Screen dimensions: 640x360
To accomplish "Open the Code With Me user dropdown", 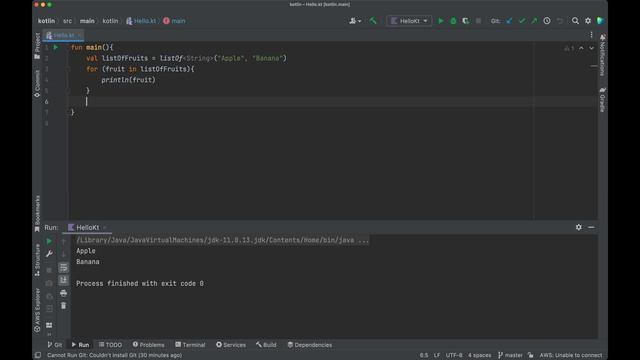I will pyautogui.click(x=355, y=21).
